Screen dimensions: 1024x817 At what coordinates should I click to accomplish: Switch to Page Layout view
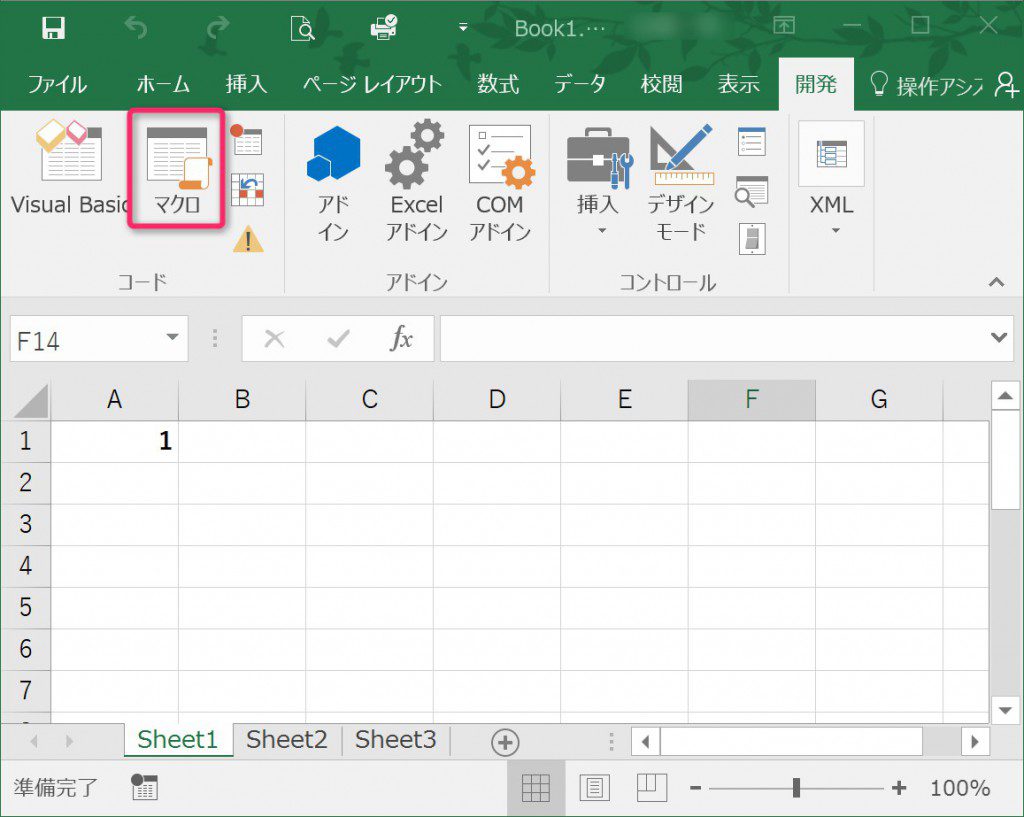coord(594,788)
